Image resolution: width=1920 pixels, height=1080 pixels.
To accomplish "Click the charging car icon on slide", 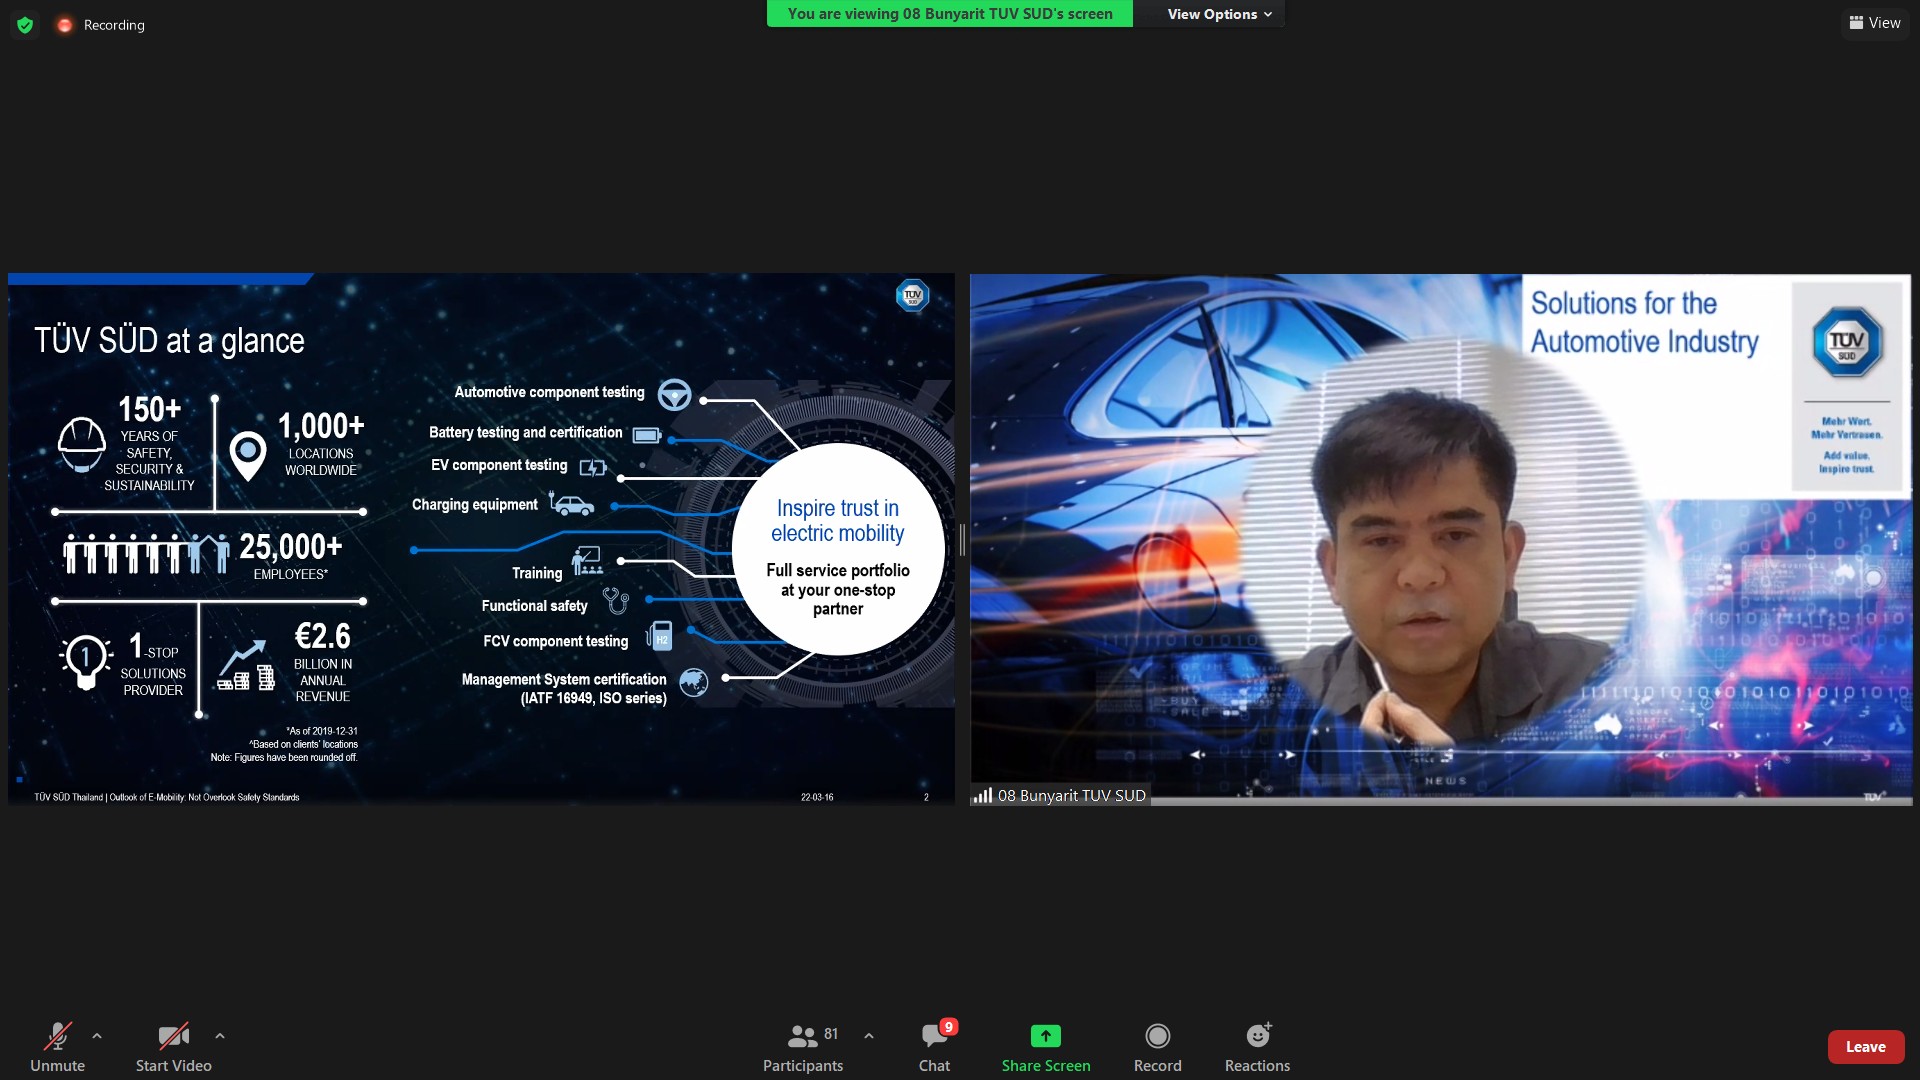I will [571, 504].
